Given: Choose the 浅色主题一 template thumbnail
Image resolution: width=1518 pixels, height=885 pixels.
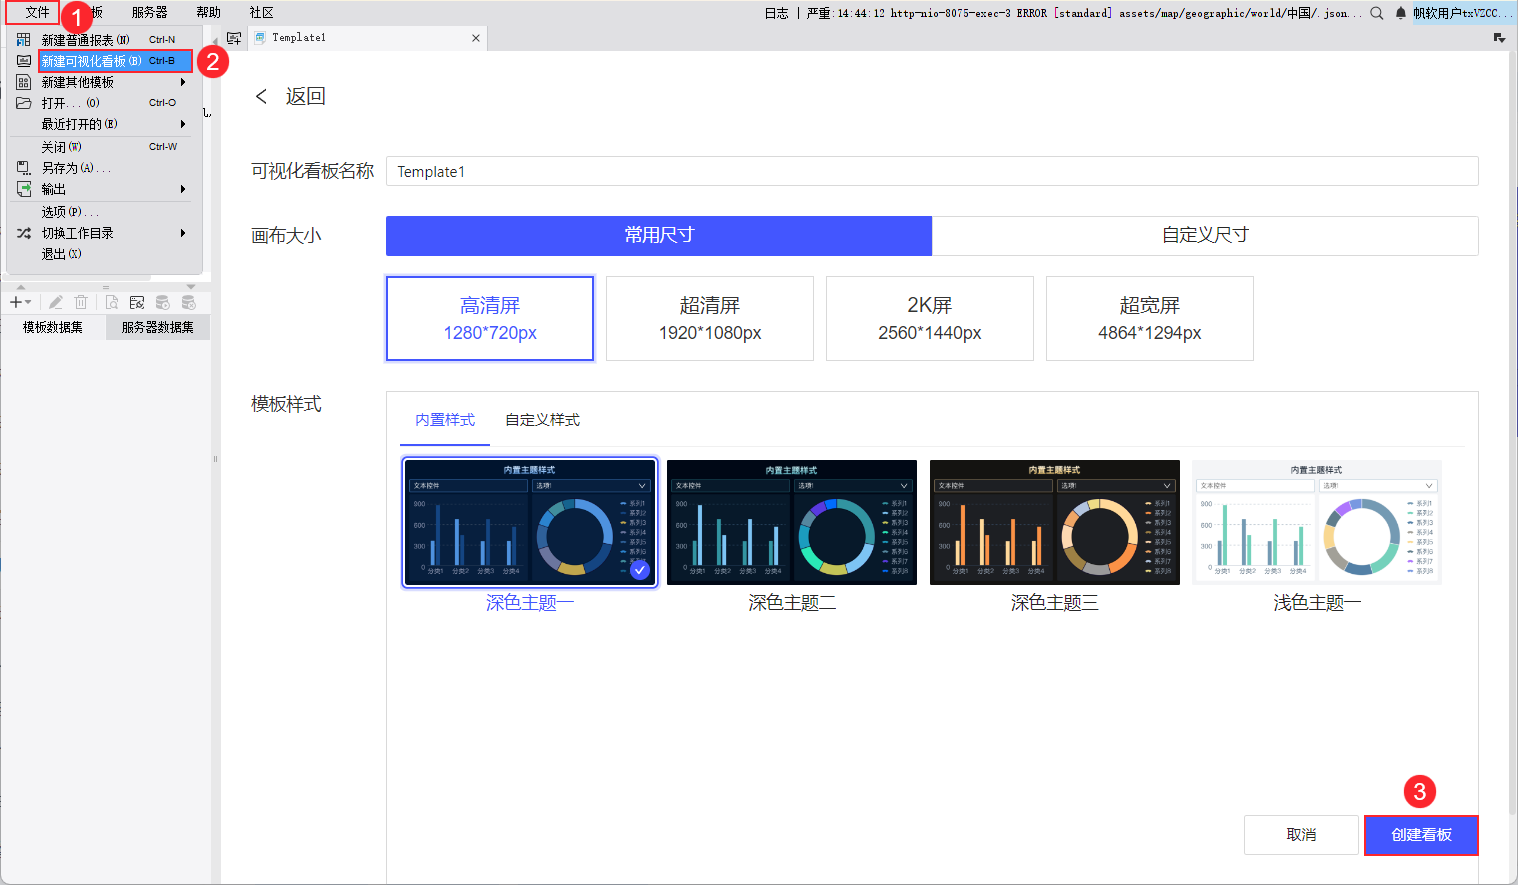Looking at the screenshot, I should [x=1316, y=522].
